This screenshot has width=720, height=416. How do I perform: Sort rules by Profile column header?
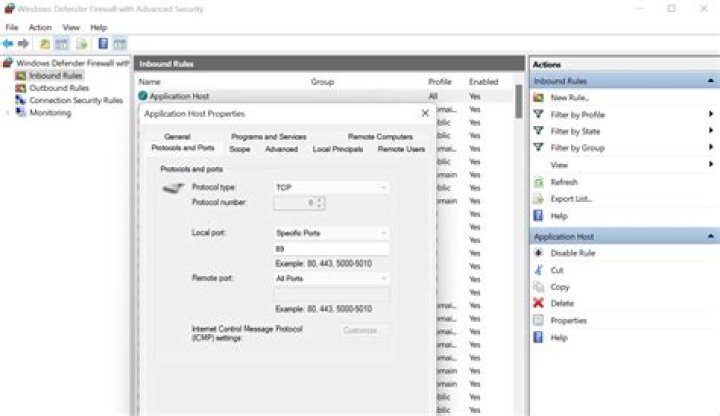(439, 82)
